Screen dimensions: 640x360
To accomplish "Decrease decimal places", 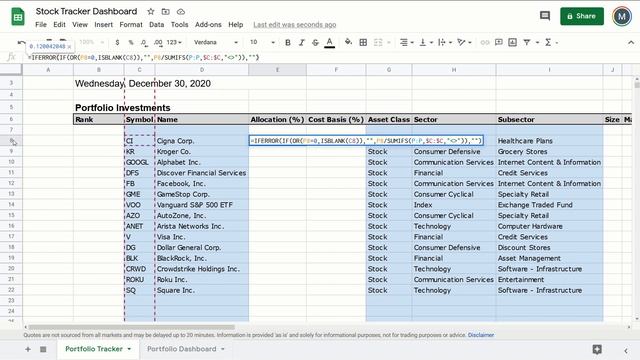I will [x=144, y=42].
